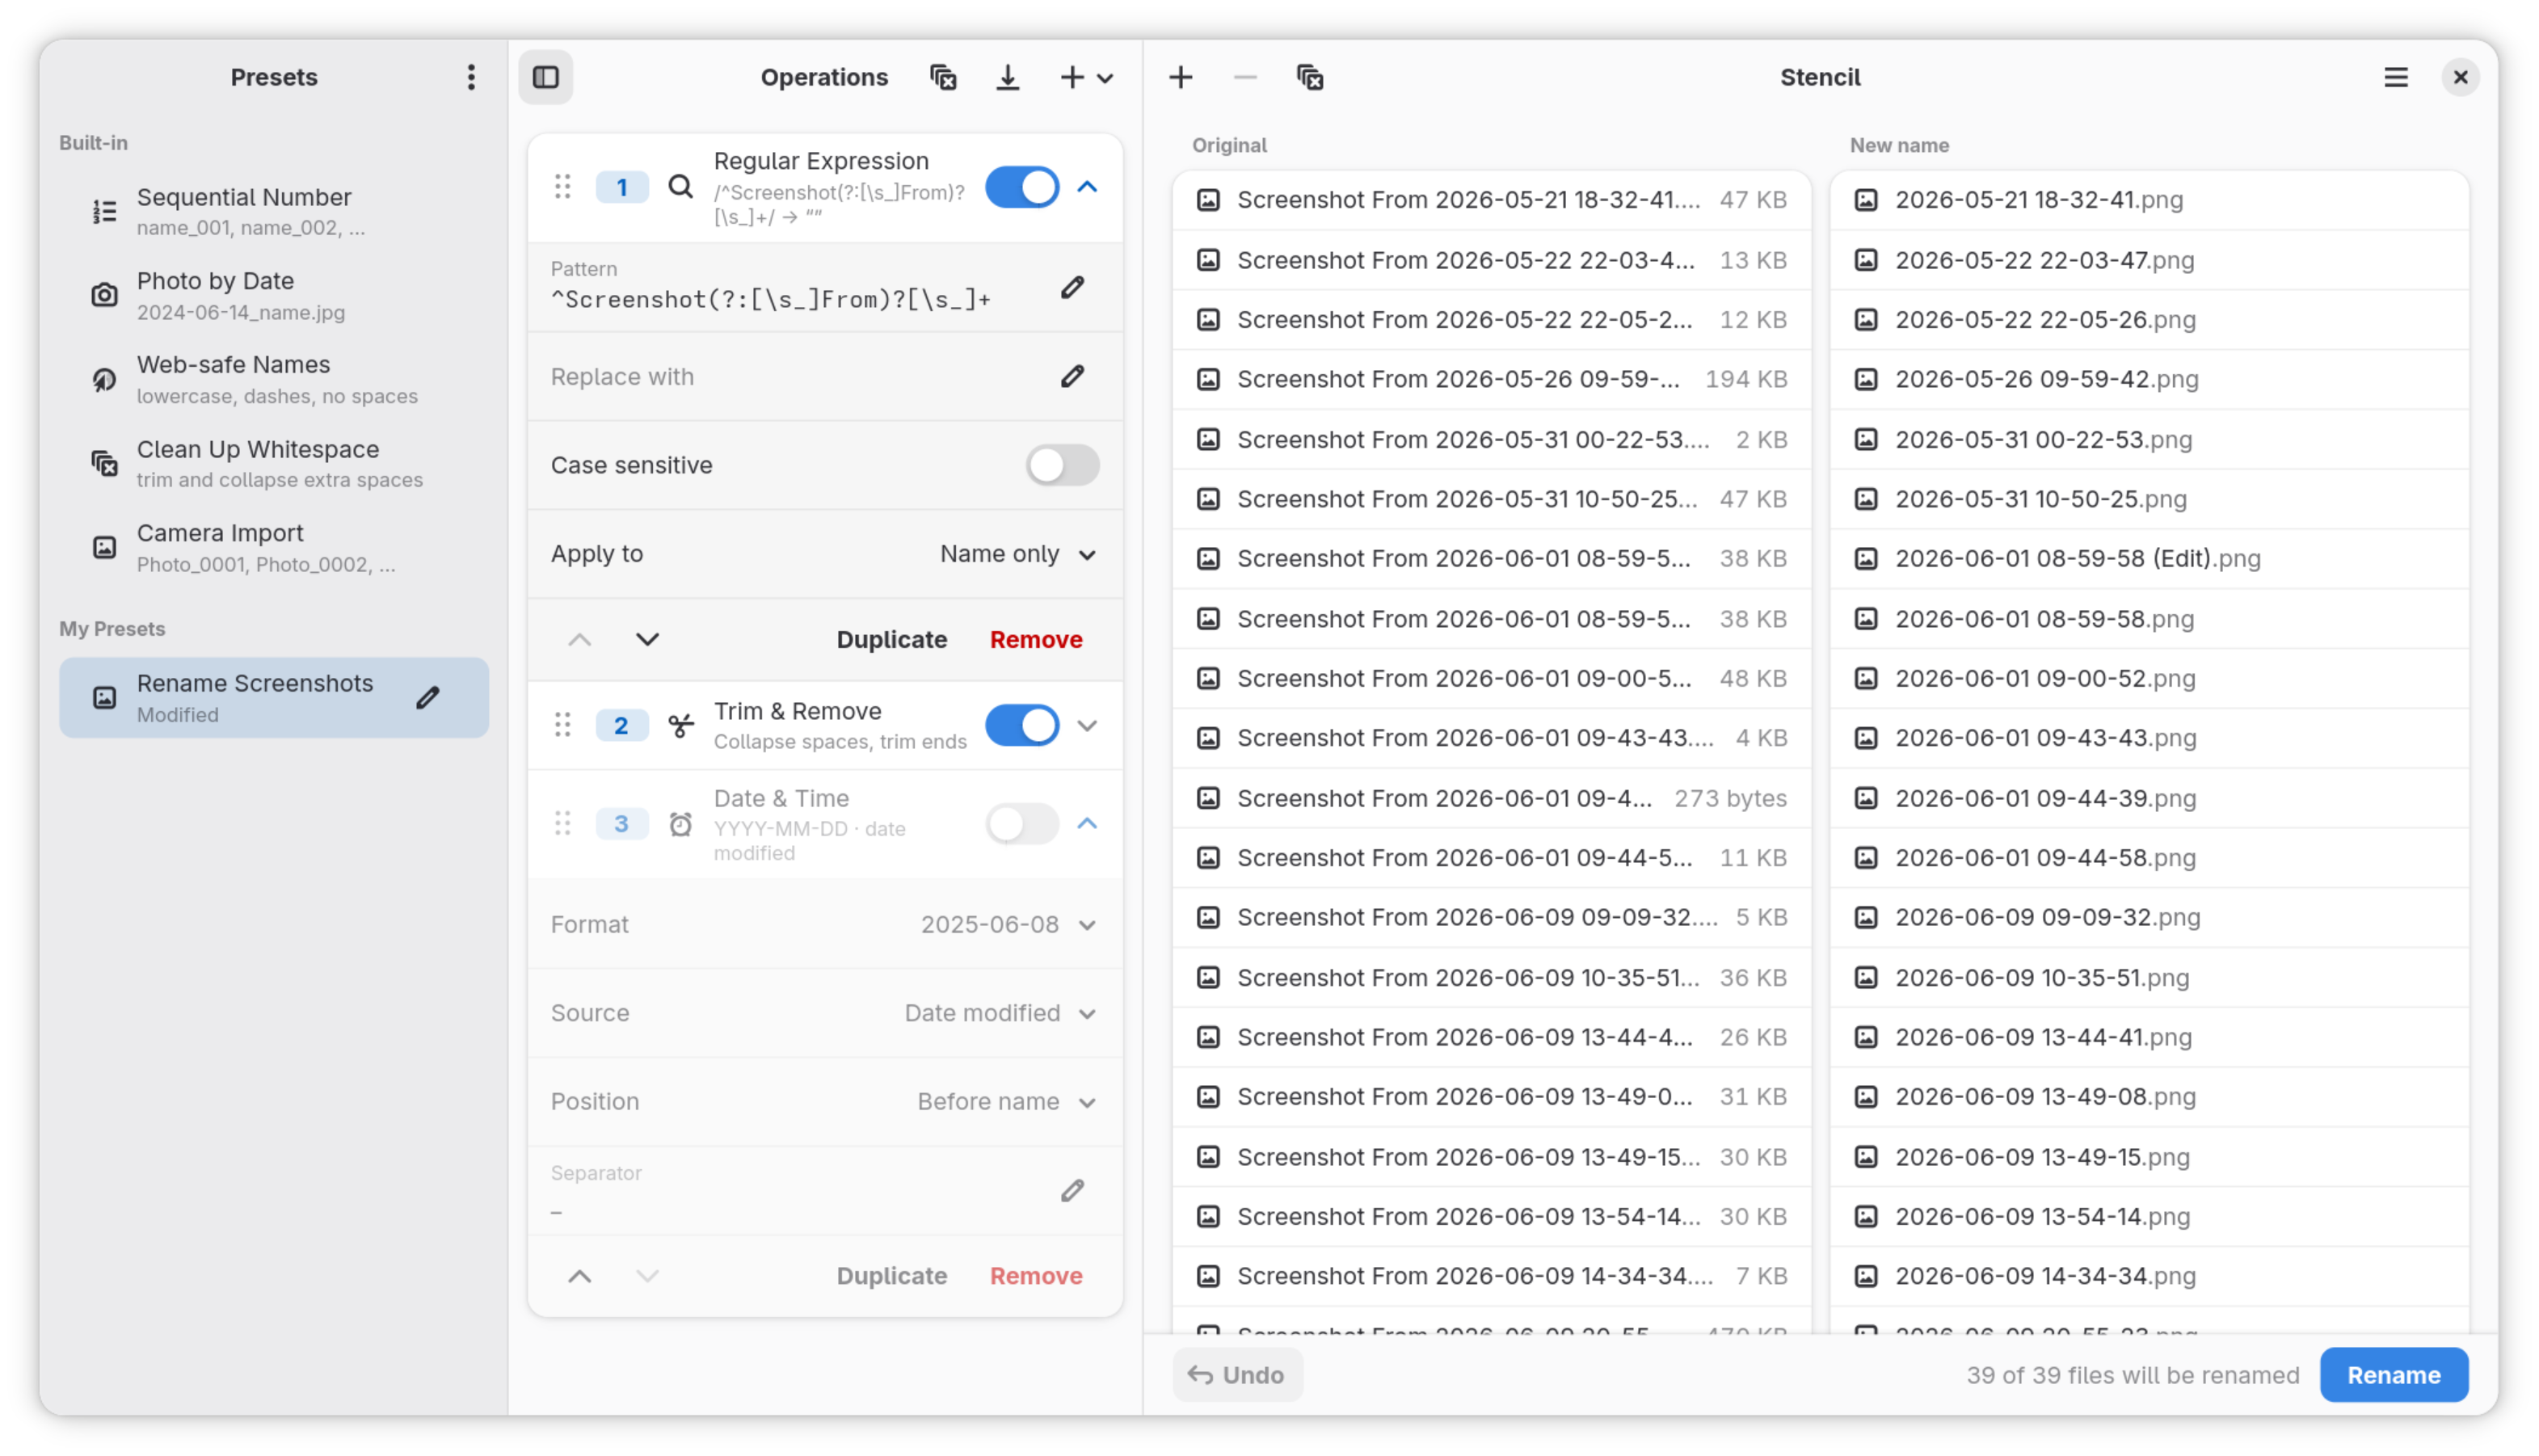Disable the Regular Expression operation switch

click(1022, 187)
